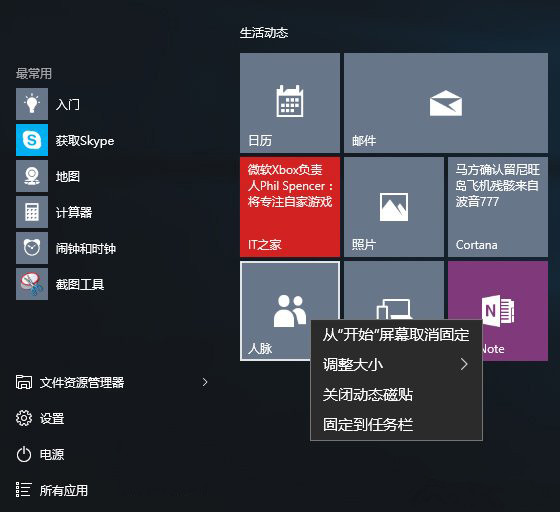
Task: Expand the 调整大小 submenu arrow
Action: click(x=464, y=365)
